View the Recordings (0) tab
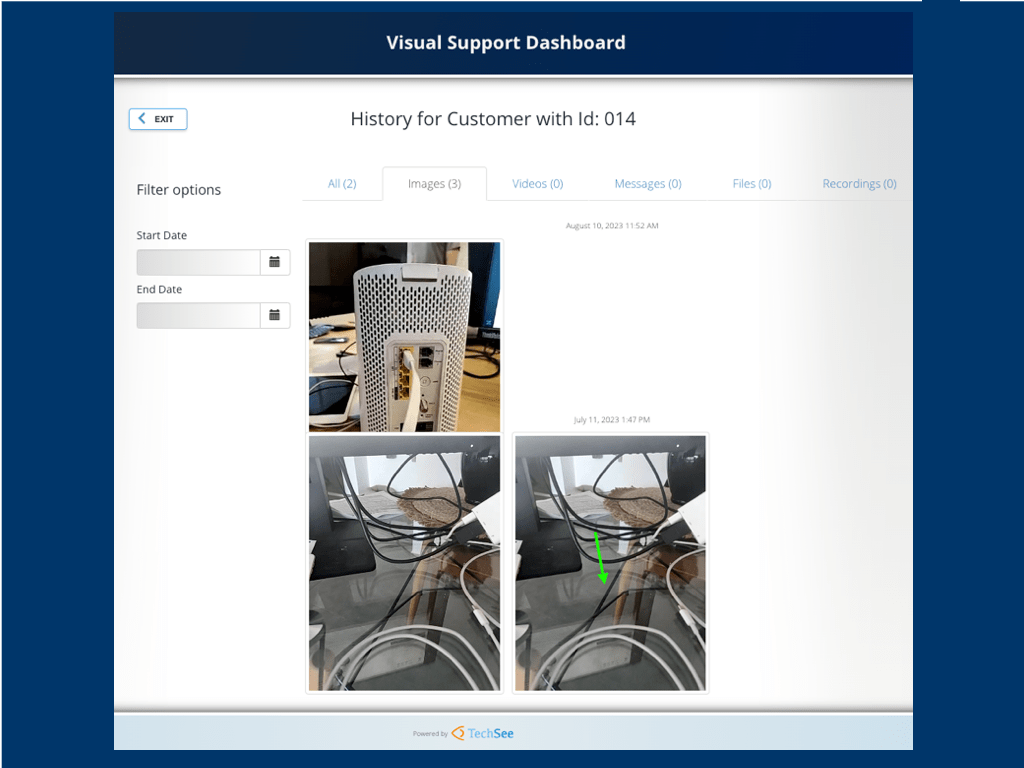Screen dimensions: 1024x768 [859, 184]
